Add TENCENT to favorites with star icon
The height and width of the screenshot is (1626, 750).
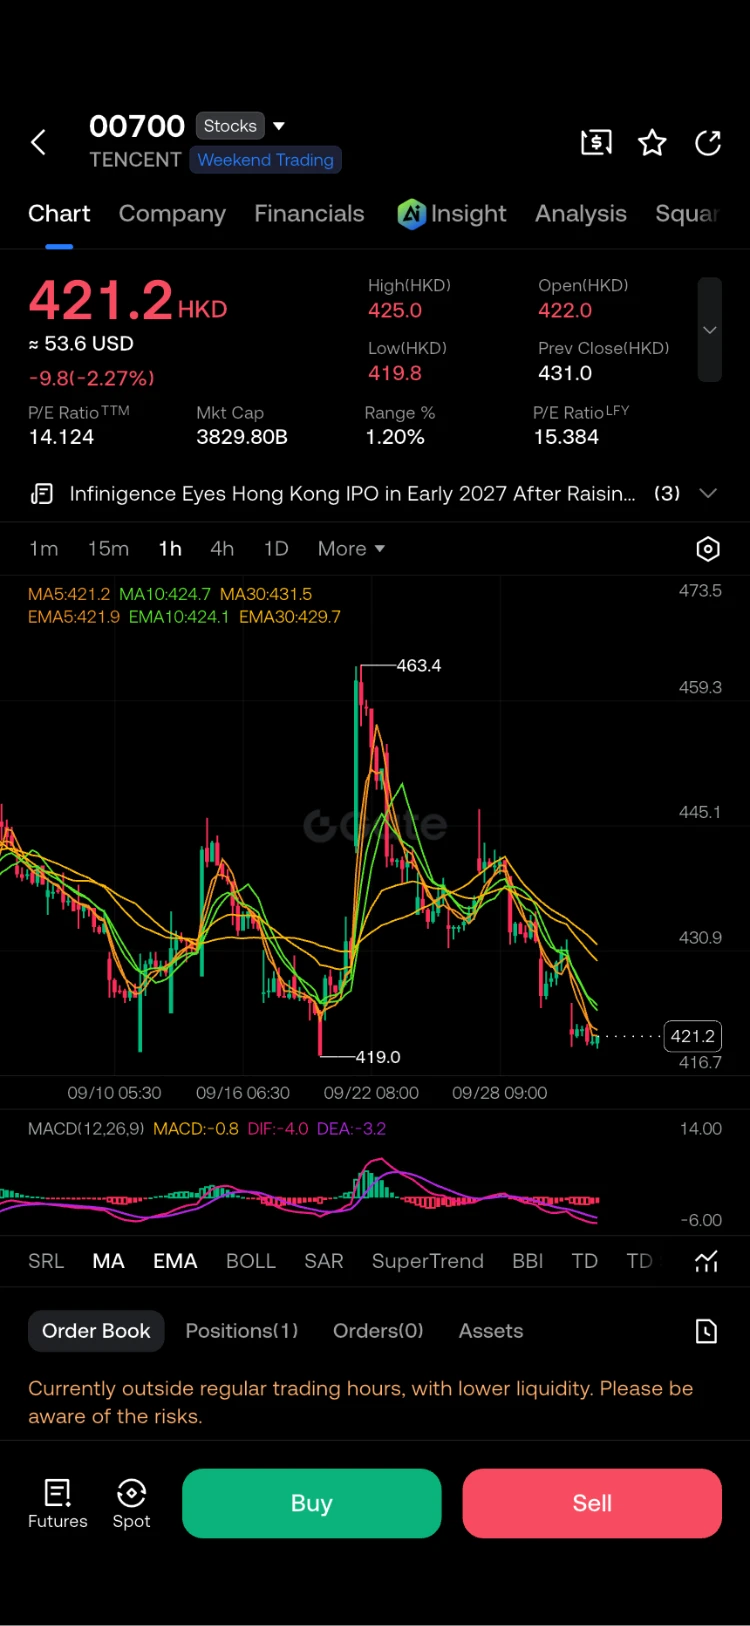point(652,143)
